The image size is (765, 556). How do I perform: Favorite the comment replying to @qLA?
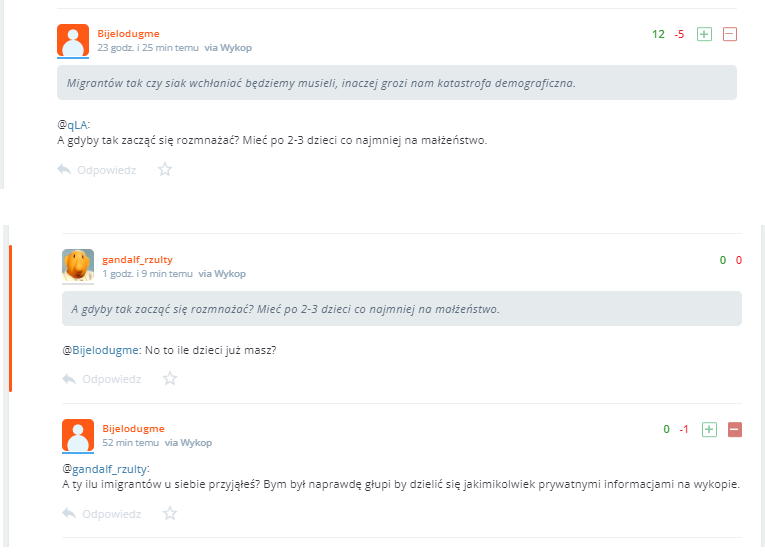click(x=166, y=170)
